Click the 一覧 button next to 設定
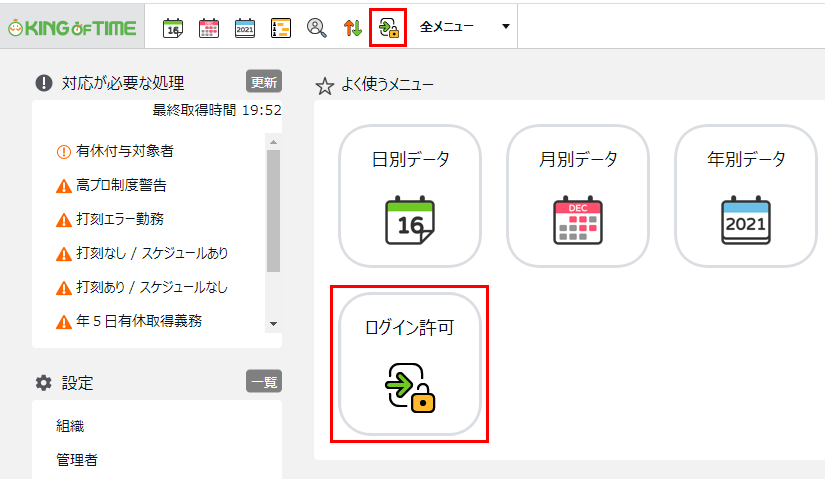The image size is (825, 479). pyautogui.click(x=264, y=382)
